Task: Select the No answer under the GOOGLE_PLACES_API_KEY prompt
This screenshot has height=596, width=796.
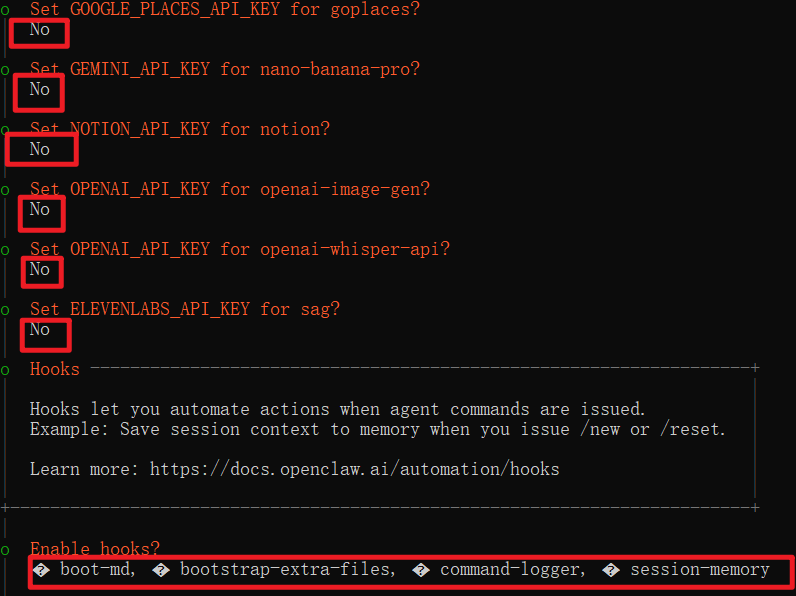Action: [40, 29]
